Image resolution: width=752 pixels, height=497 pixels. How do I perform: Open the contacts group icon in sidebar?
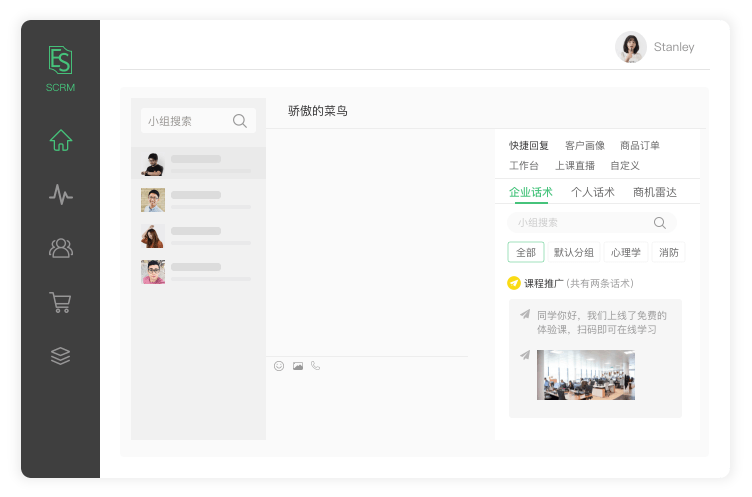(61, 248)
